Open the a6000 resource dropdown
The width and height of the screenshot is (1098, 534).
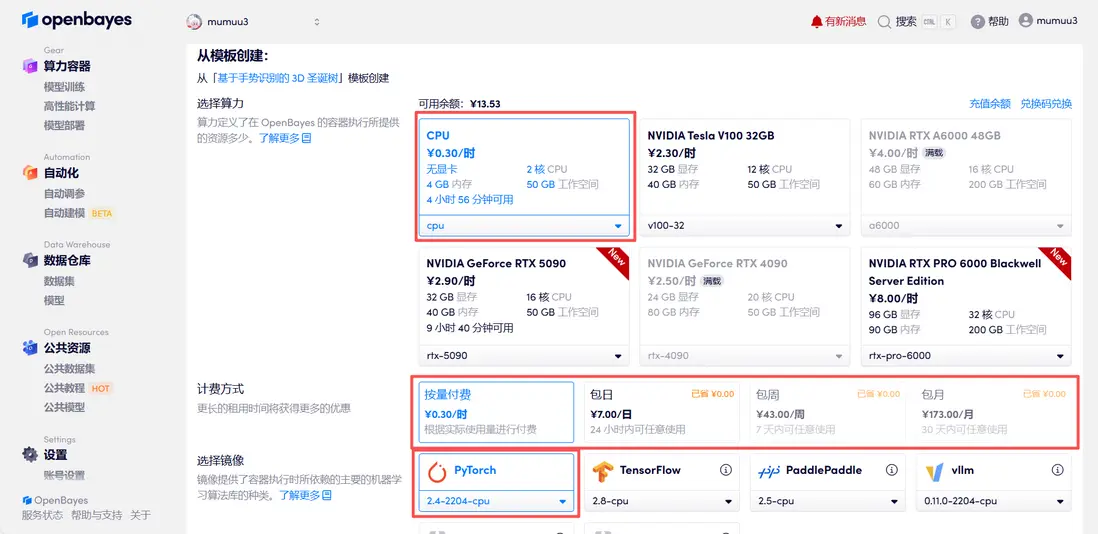[x=966, y=226]
